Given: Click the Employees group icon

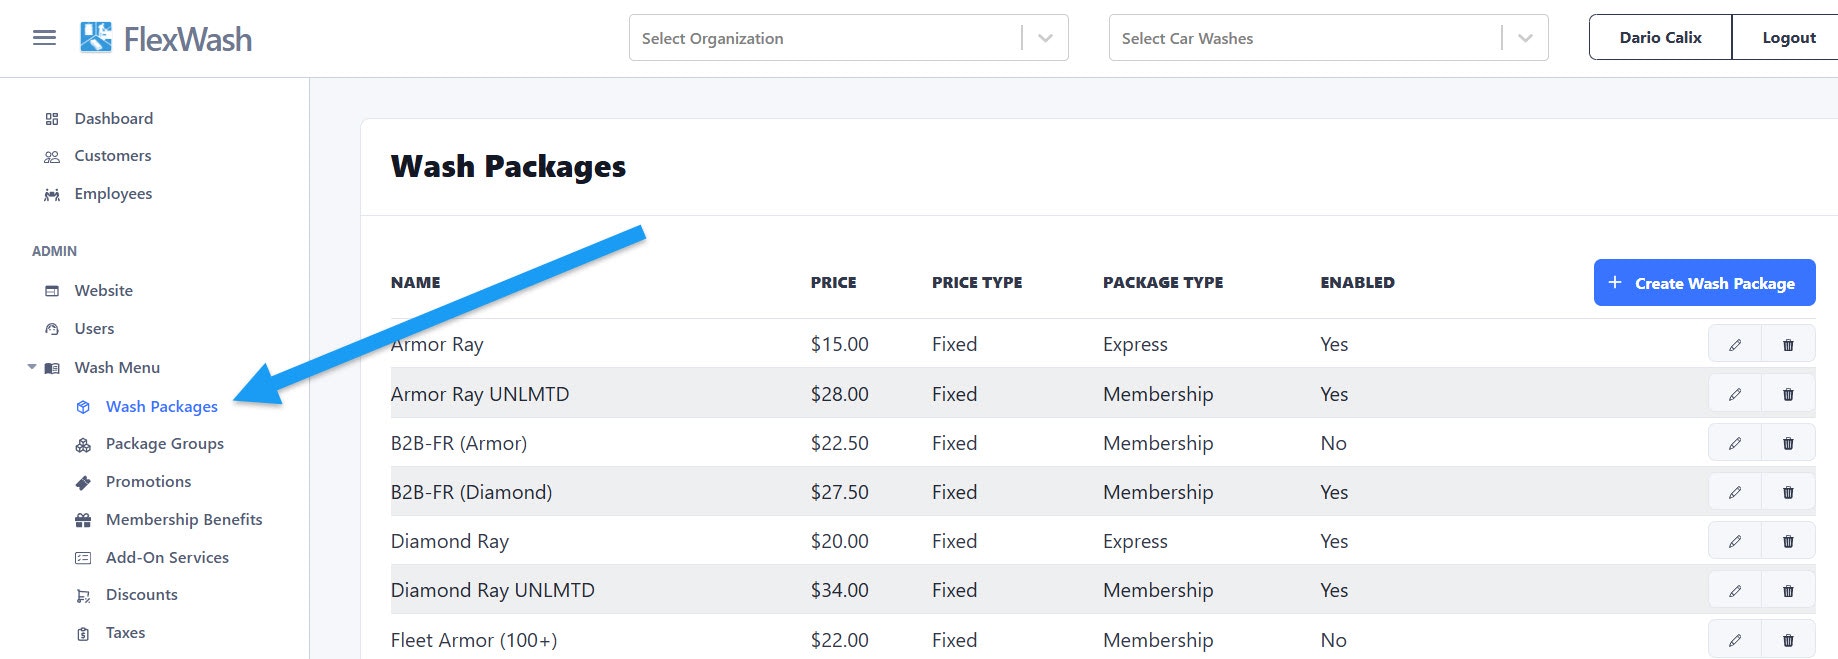Looking at the screenshot, I should pos(52,195).
